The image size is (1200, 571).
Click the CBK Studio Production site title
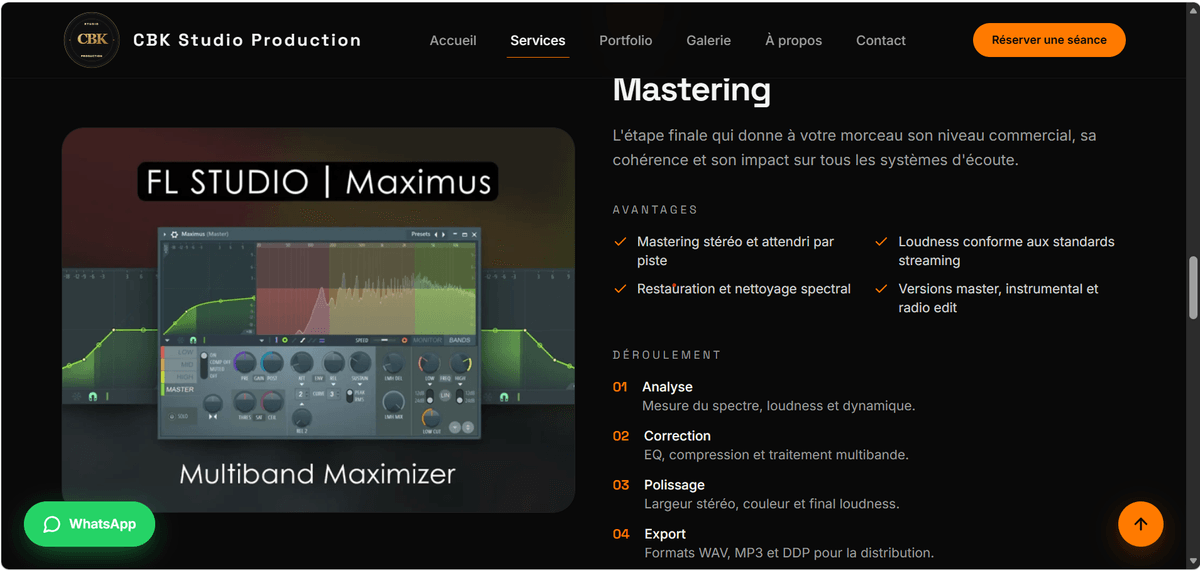247,40
